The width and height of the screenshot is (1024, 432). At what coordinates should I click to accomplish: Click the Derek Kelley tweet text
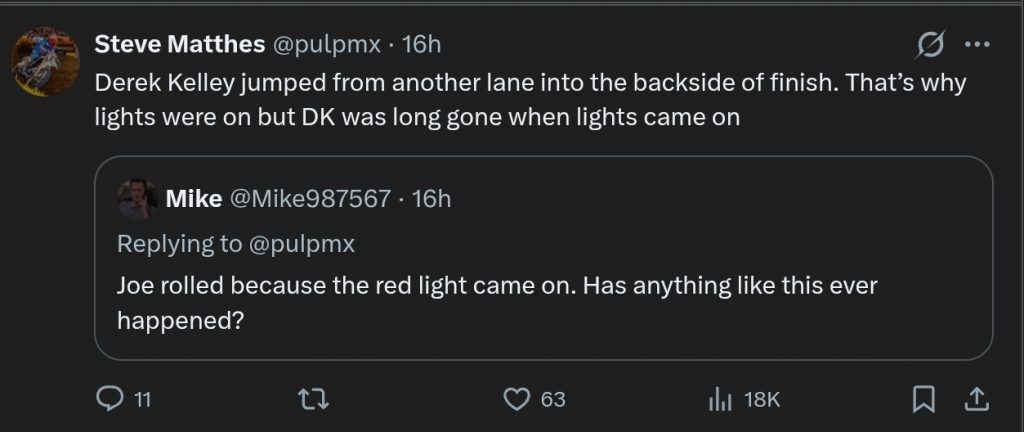pyautogui.click(x=530, y=99)
